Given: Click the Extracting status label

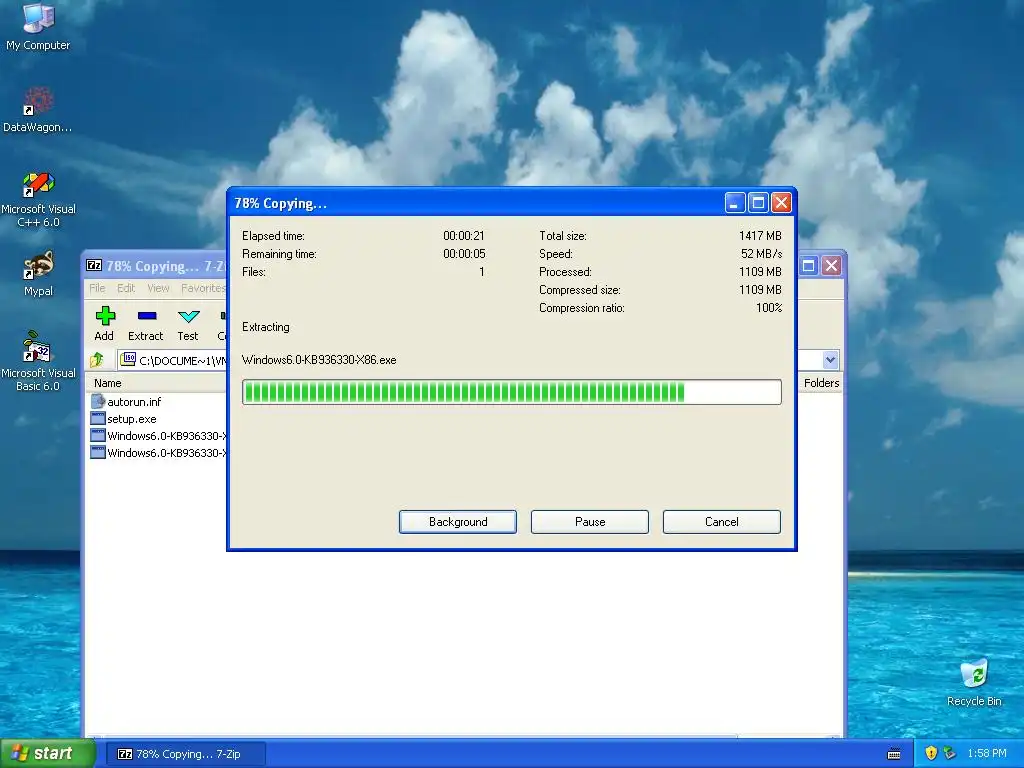Looking at the screenshot, I should click(266, 327).
